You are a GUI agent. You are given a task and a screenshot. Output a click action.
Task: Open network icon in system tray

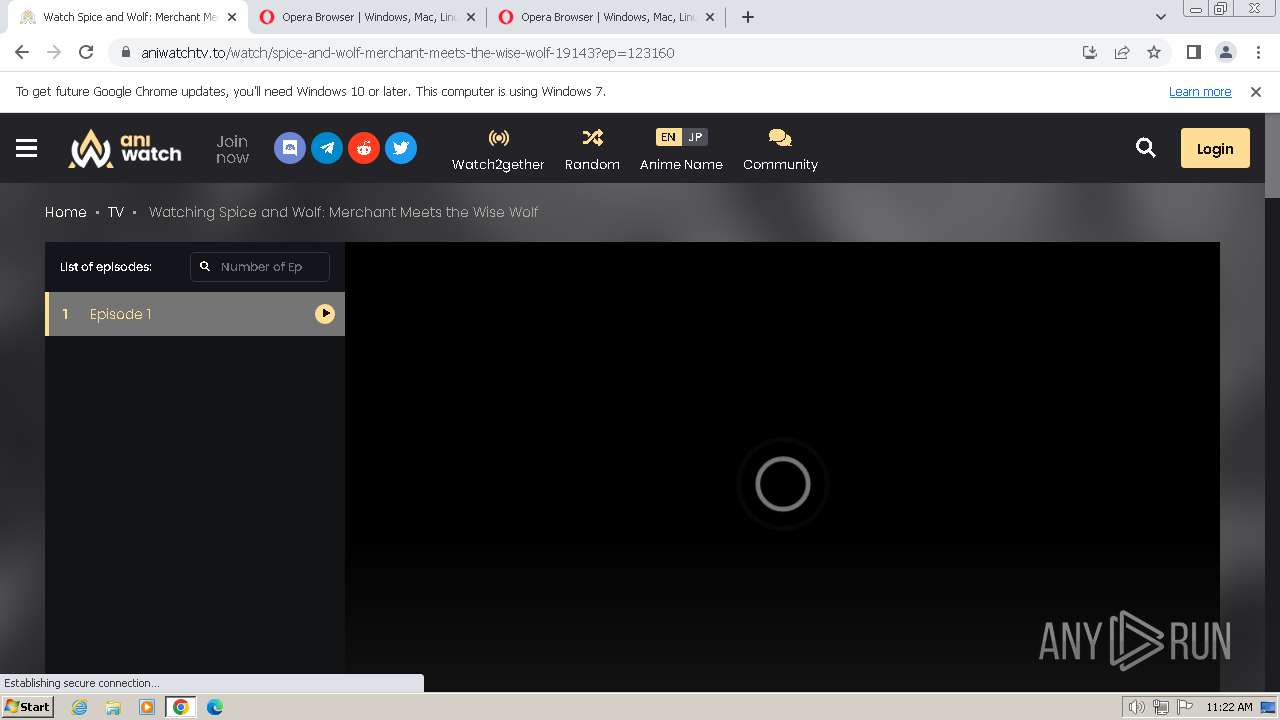tap(1161, 707)
